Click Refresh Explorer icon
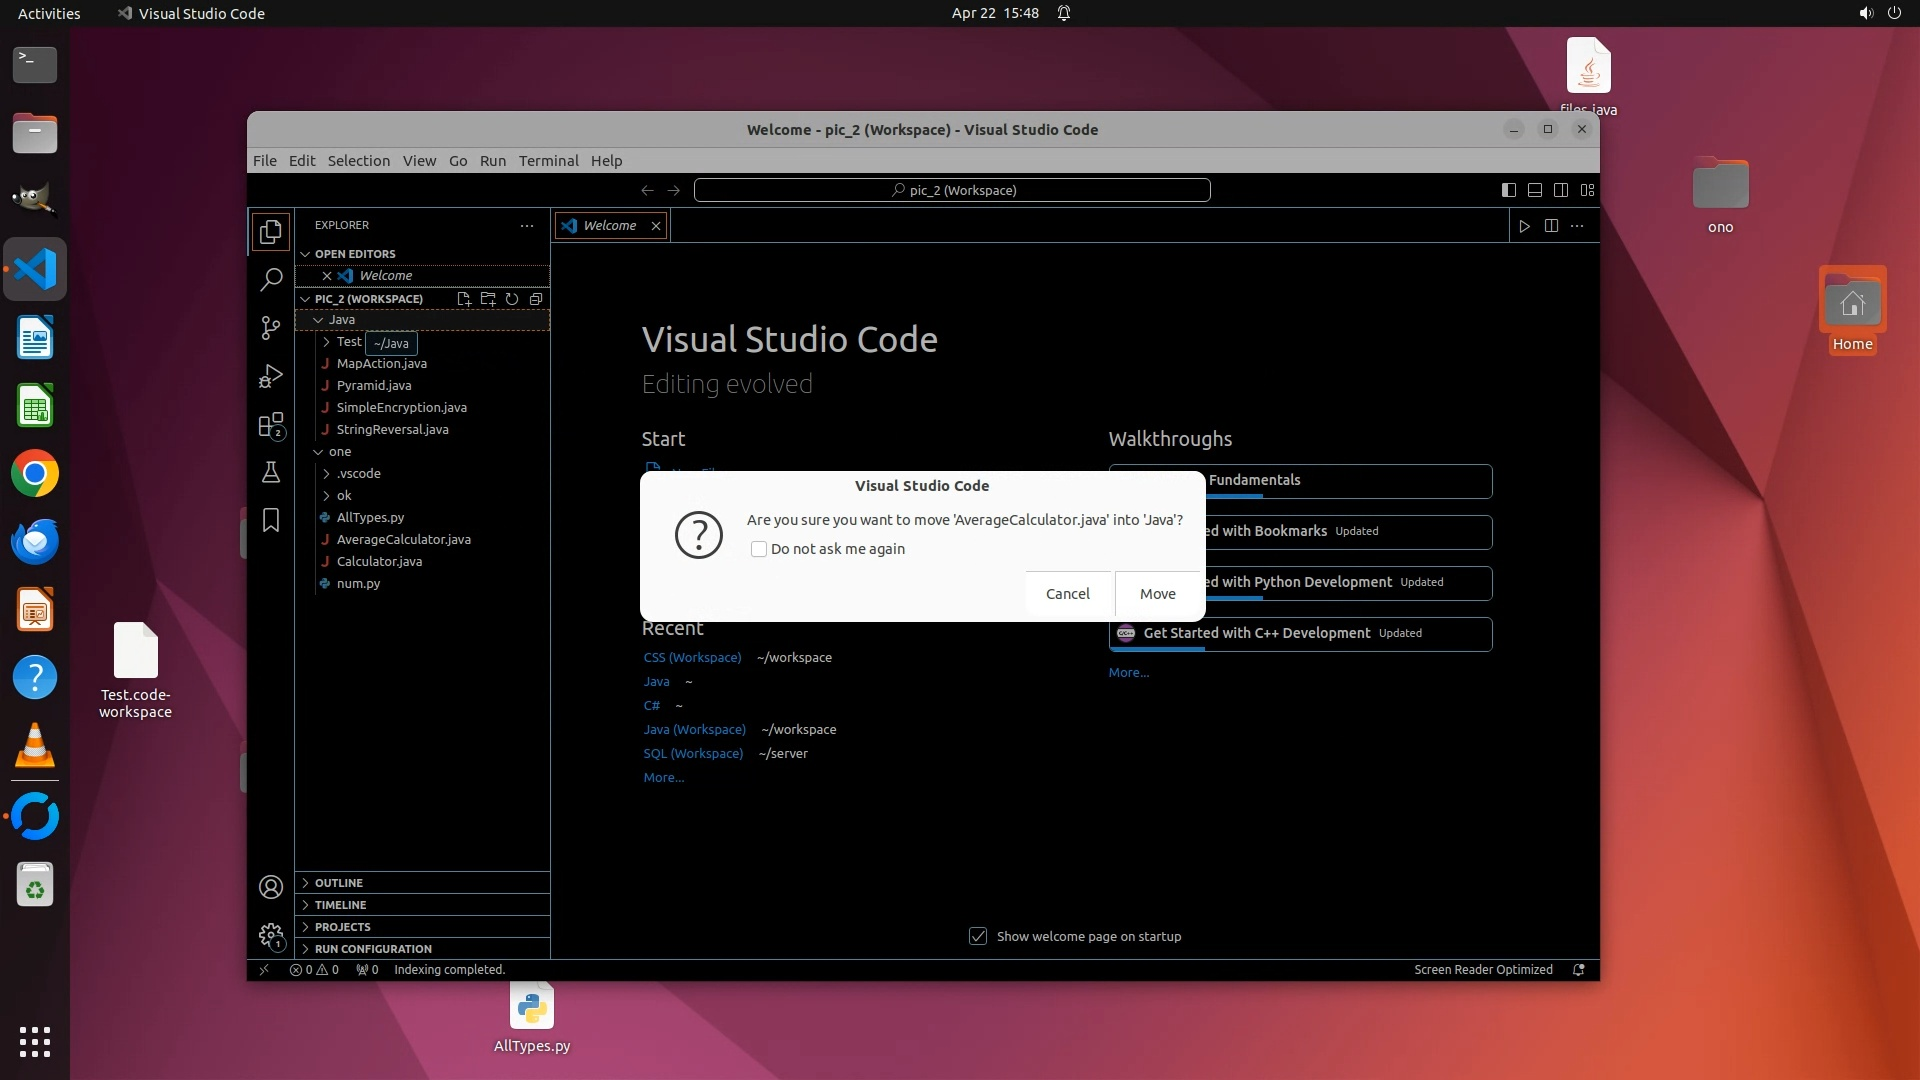The width and height of the screenshot is (1920, 1080). click(x=512, y=299)
